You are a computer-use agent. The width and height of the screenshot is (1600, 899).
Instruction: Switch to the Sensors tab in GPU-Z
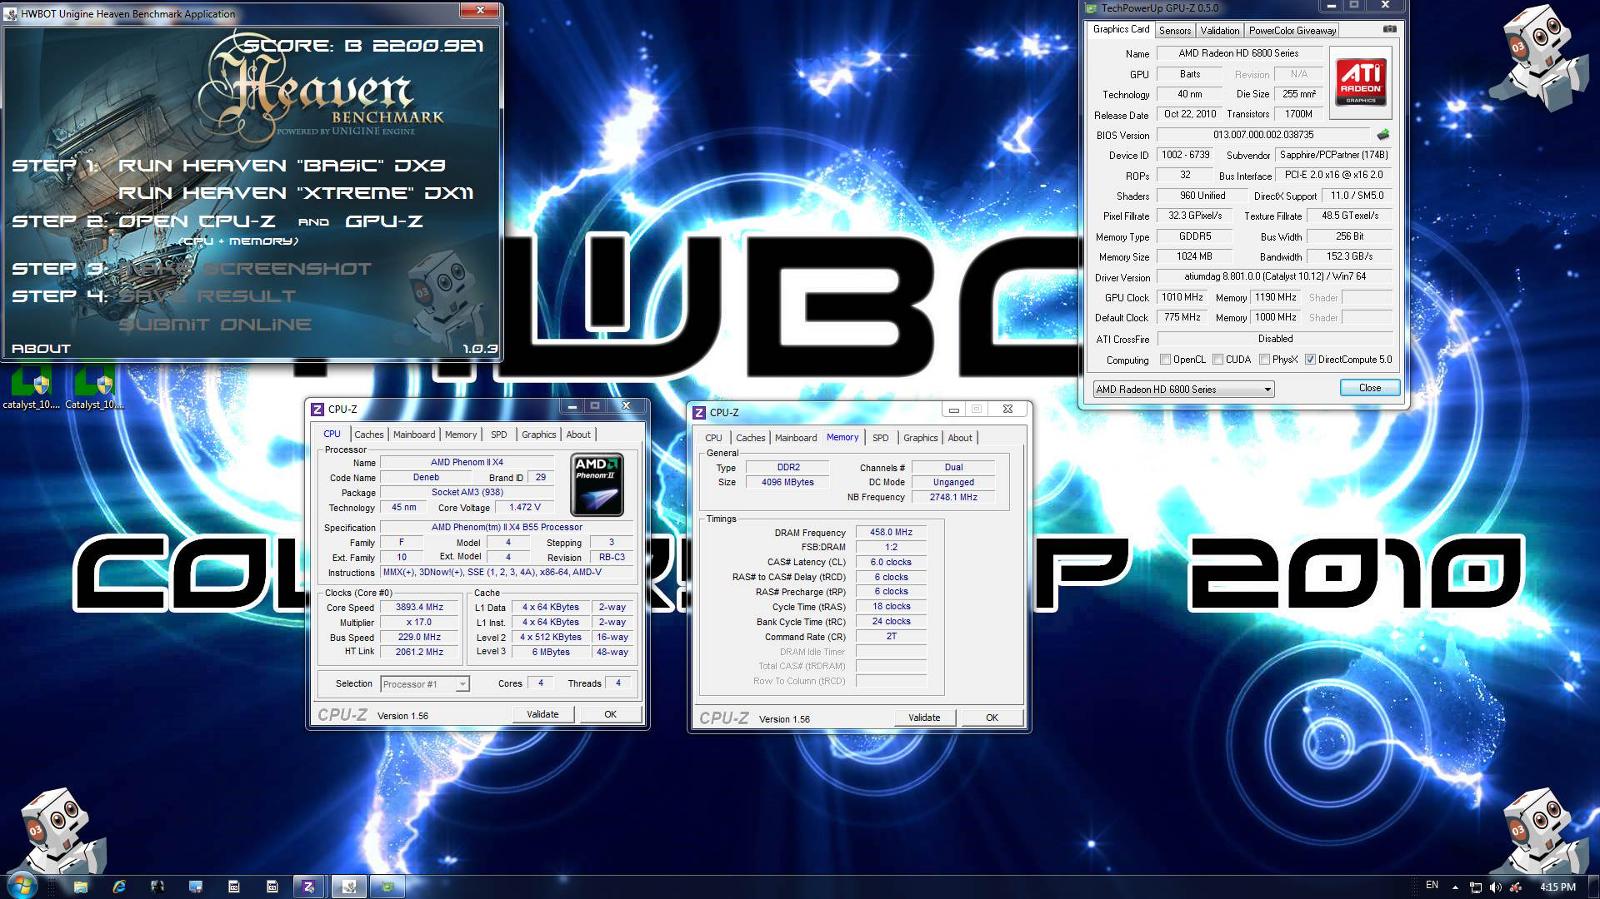(1175, 31)
